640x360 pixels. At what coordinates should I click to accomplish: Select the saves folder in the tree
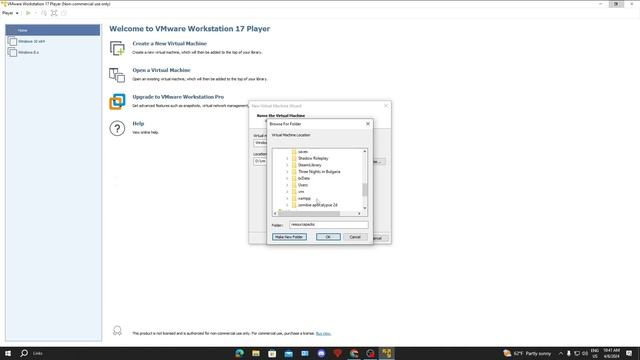(x=303, y=151)
